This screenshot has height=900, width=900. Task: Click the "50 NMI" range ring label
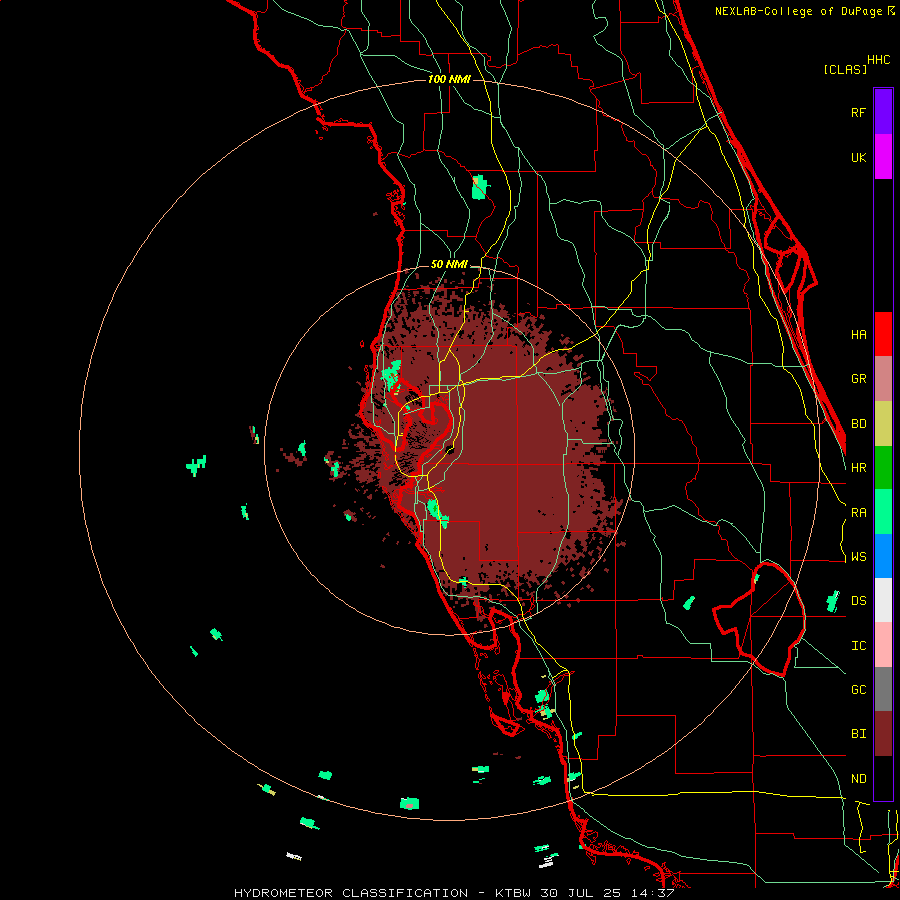[449, 265]
